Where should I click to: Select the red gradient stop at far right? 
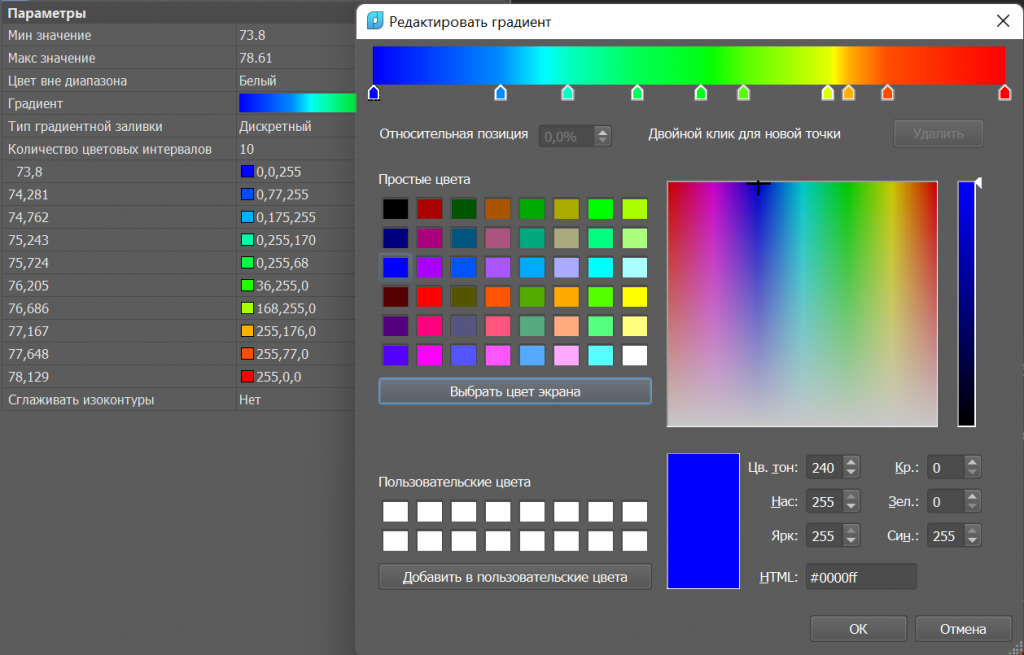tap(1004, 93)
